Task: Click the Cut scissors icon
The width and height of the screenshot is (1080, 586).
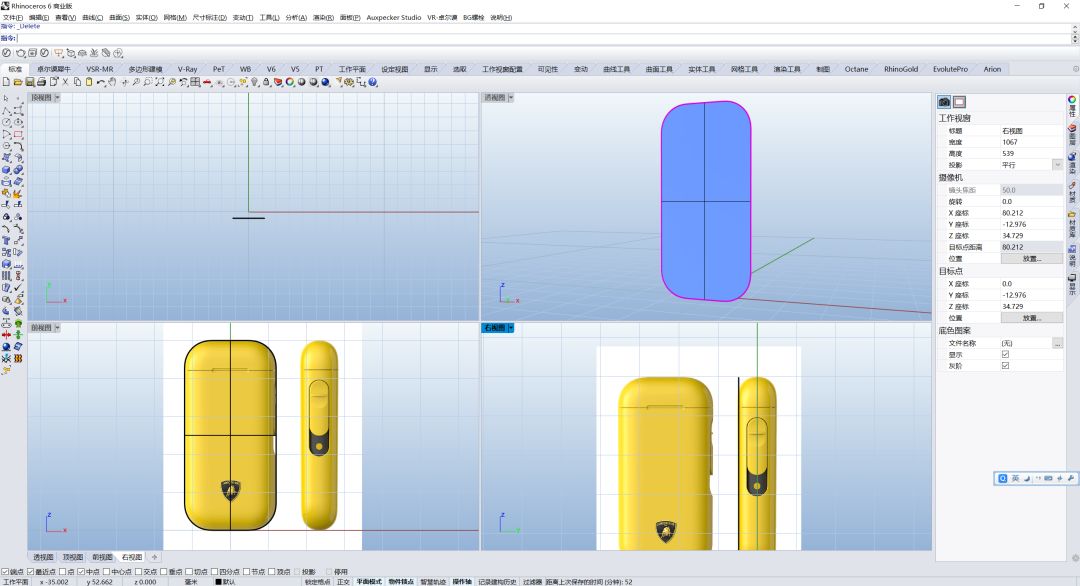Action: [65, 82]
